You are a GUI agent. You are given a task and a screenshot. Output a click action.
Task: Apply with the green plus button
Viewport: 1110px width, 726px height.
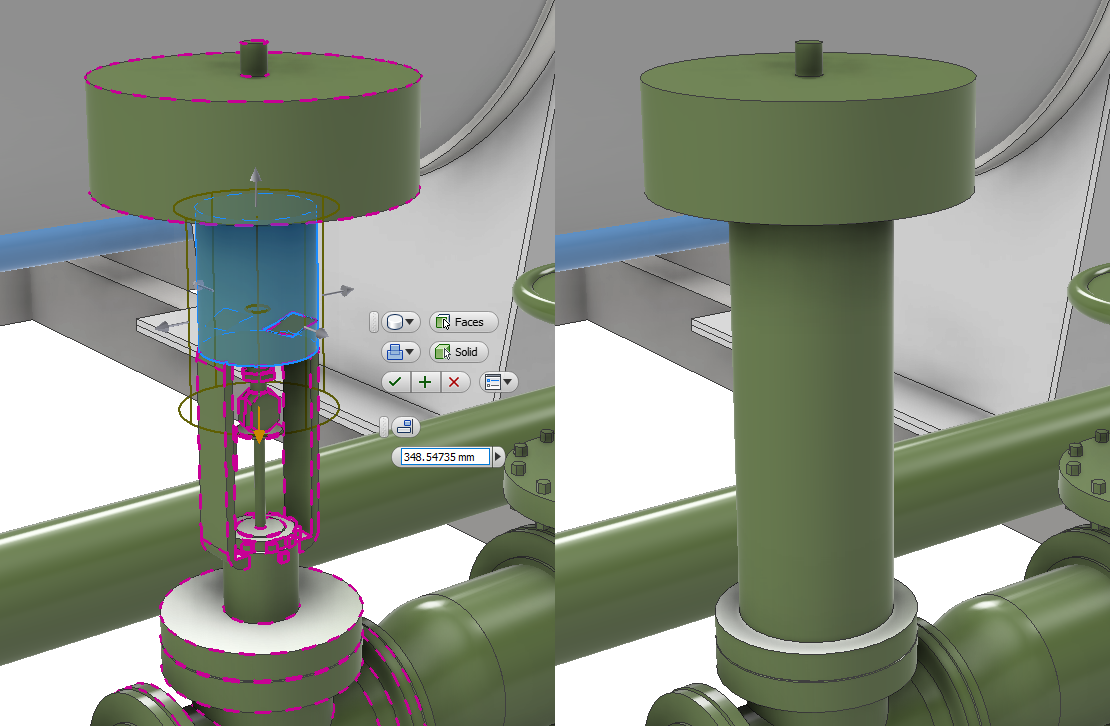(x=425, y=382)
